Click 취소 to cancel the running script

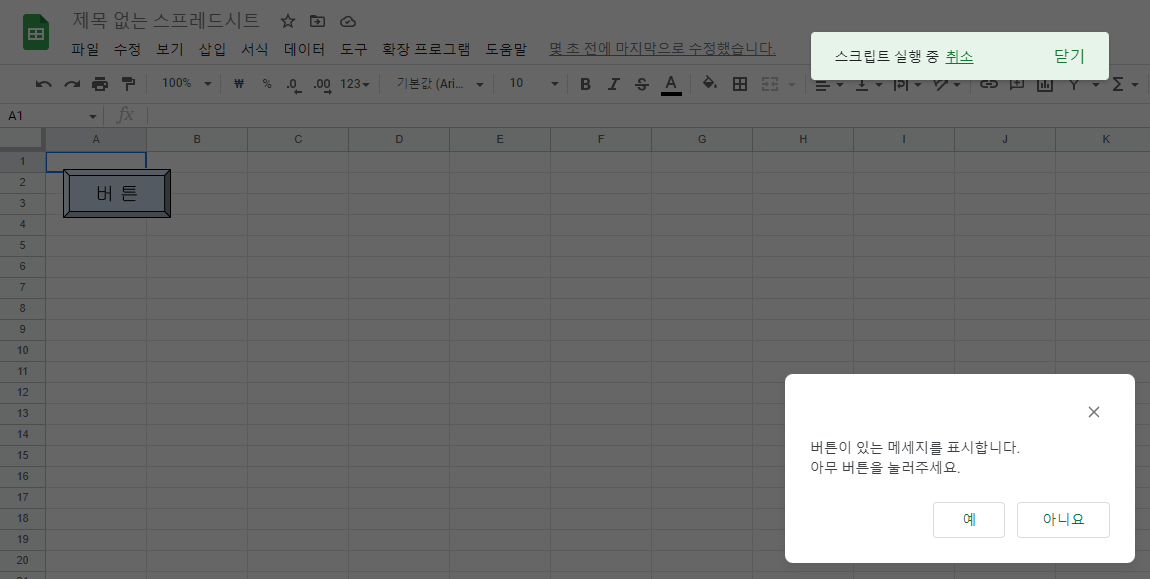[x=959, y=57]
